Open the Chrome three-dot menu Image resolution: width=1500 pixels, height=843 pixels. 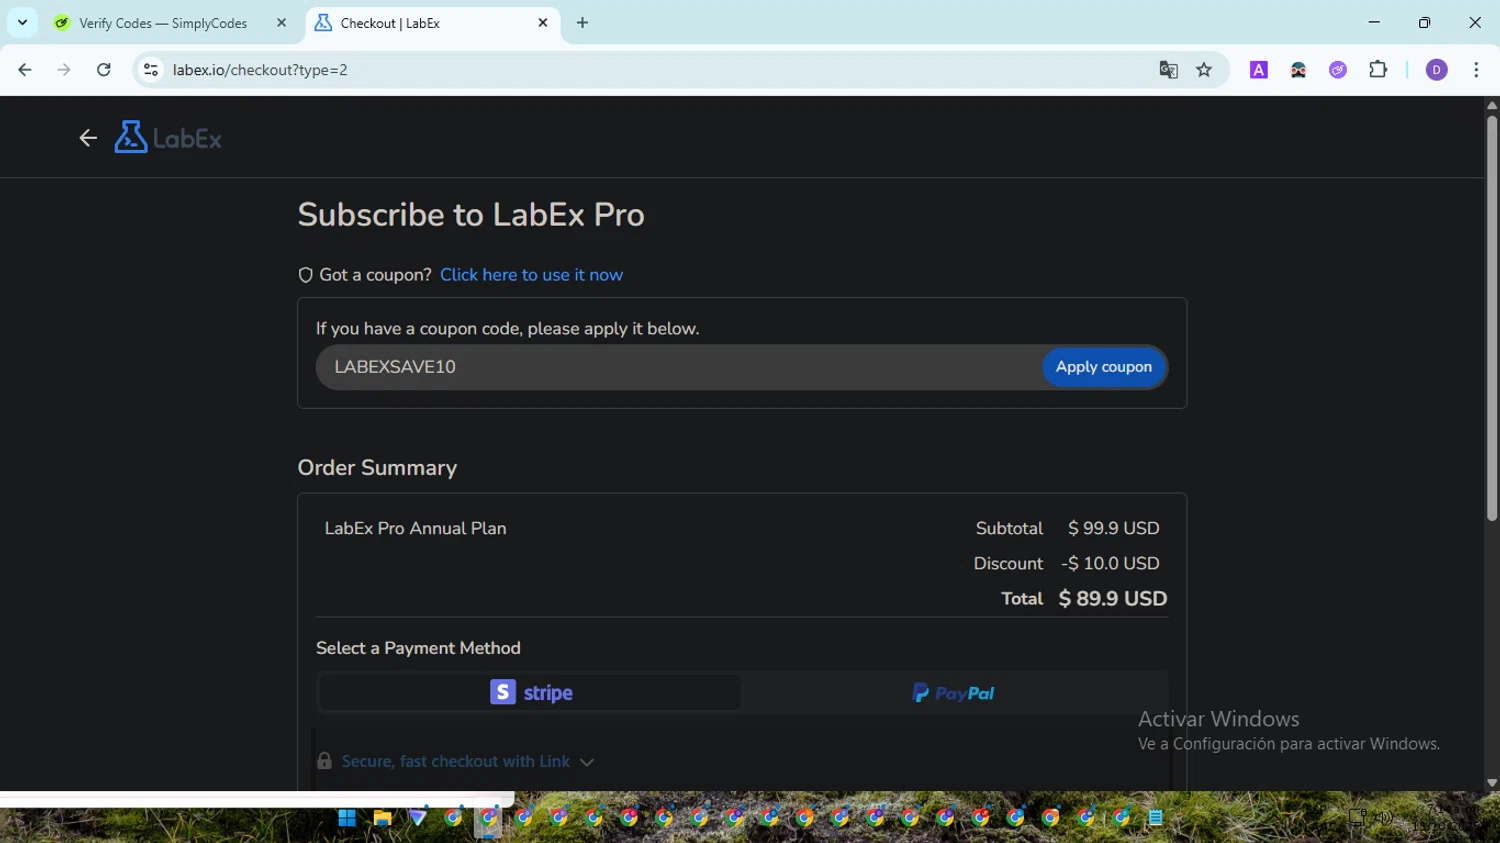(1476, 70)
